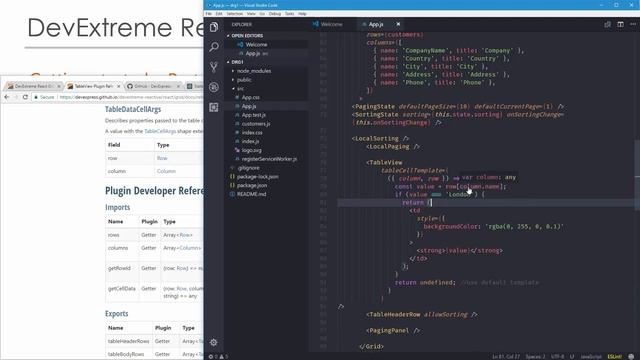Click the UTF-8 encoding status item
This screenshot has width=640, height=360.
coord(558,357)
